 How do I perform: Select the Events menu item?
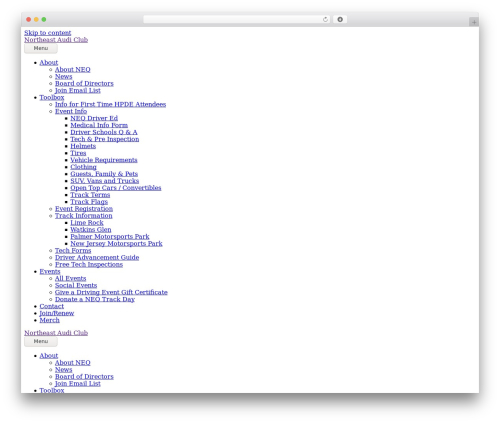point(50,271)
